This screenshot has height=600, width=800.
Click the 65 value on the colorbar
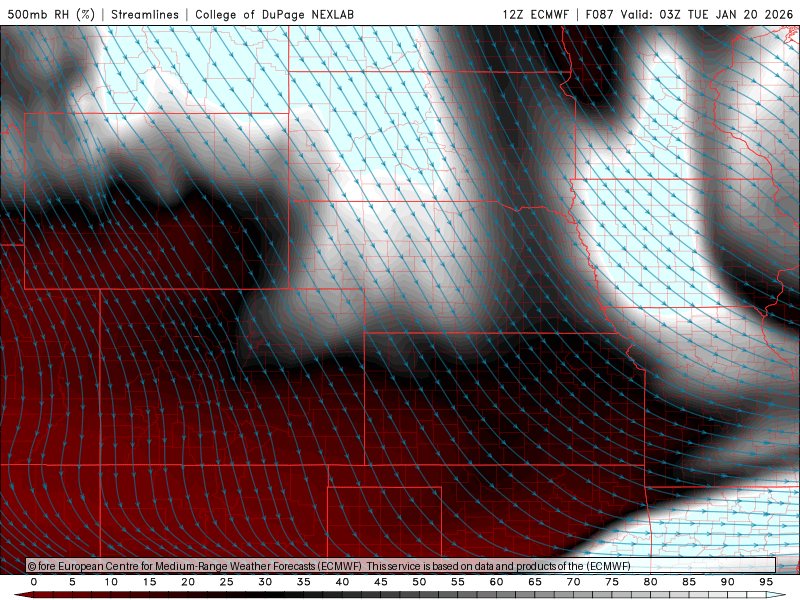[x=535, y=582]
